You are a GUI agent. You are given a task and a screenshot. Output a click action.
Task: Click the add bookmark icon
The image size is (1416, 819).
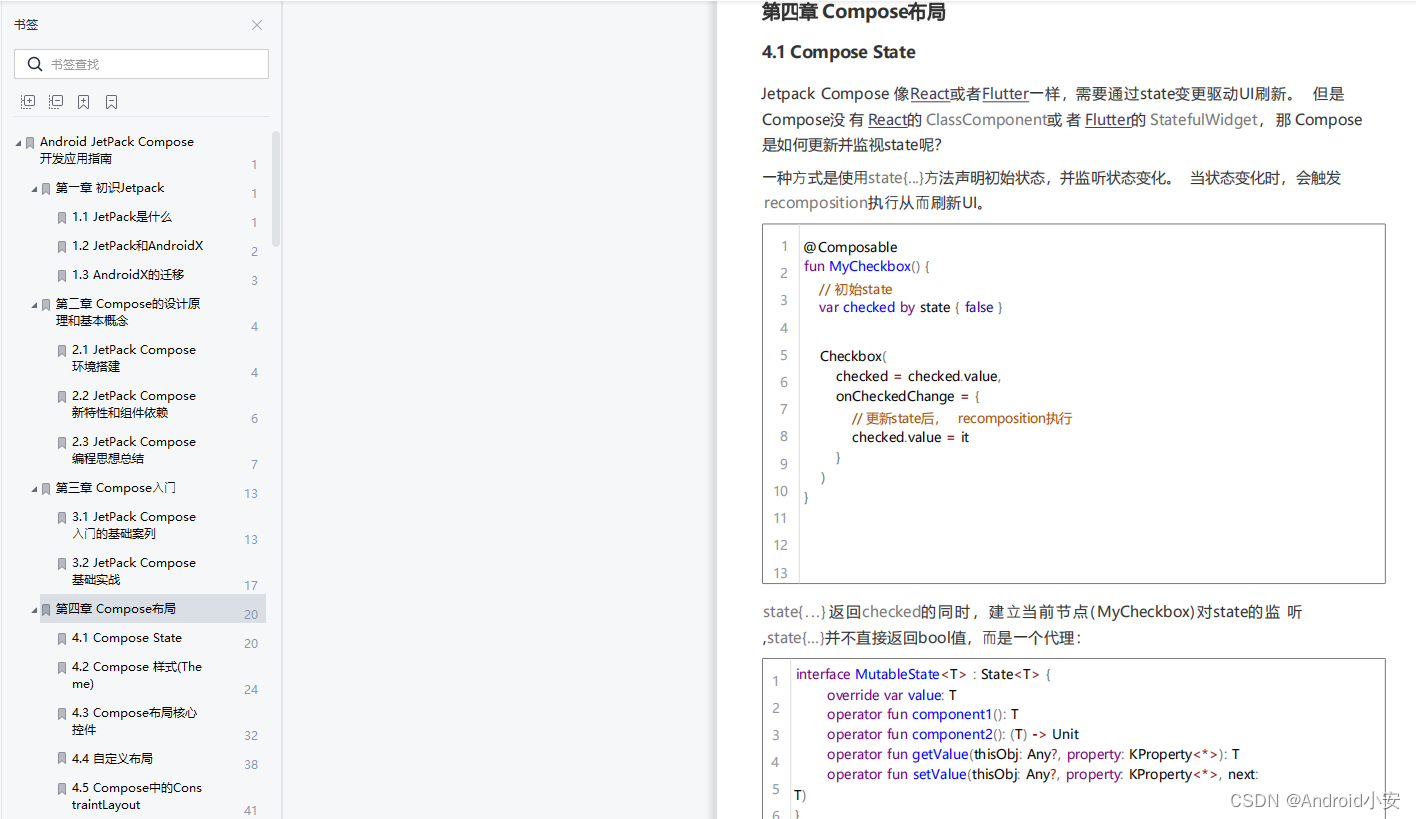[x=84, y=102]
